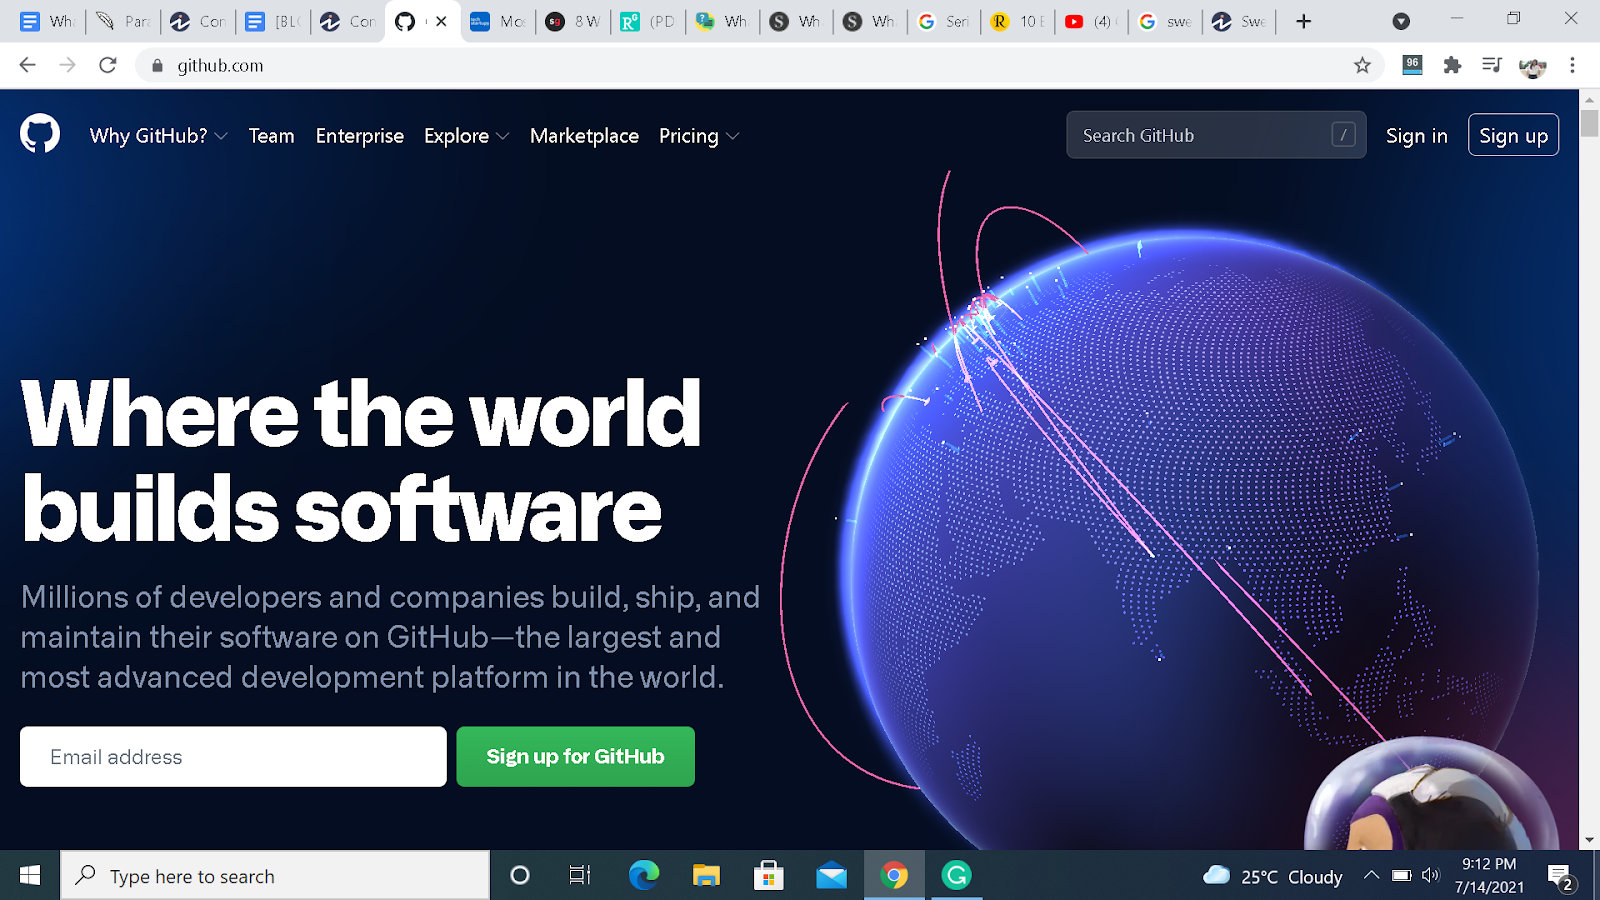The height and width of the screenshot is (900, 1600).
Task: Open the Extensions puzzle-piece menu
Action: point(1452,65)
